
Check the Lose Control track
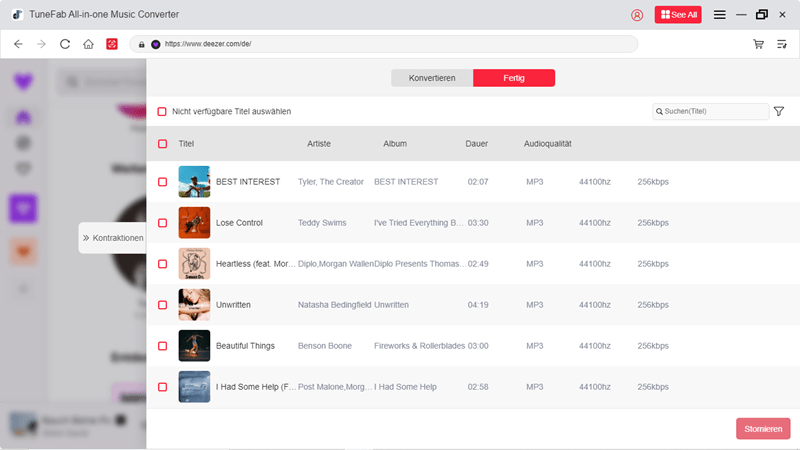(x=162, y=223)
